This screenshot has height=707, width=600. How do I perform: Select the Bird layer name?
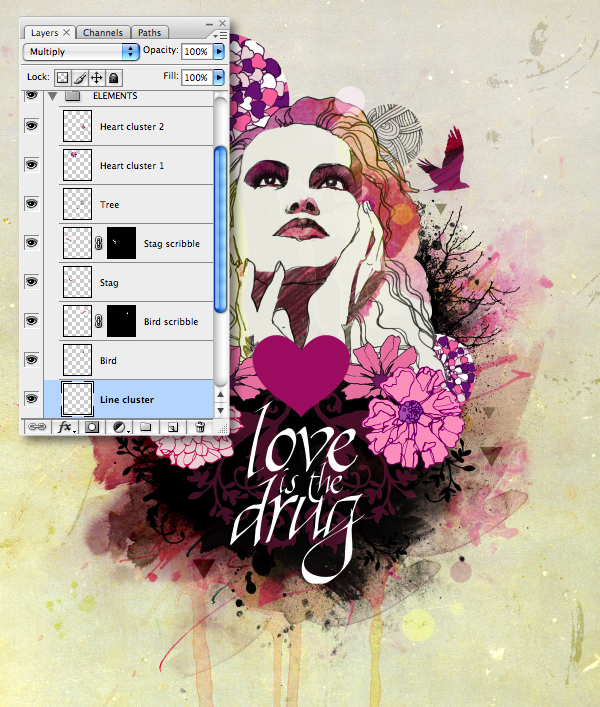click(108, 361)
